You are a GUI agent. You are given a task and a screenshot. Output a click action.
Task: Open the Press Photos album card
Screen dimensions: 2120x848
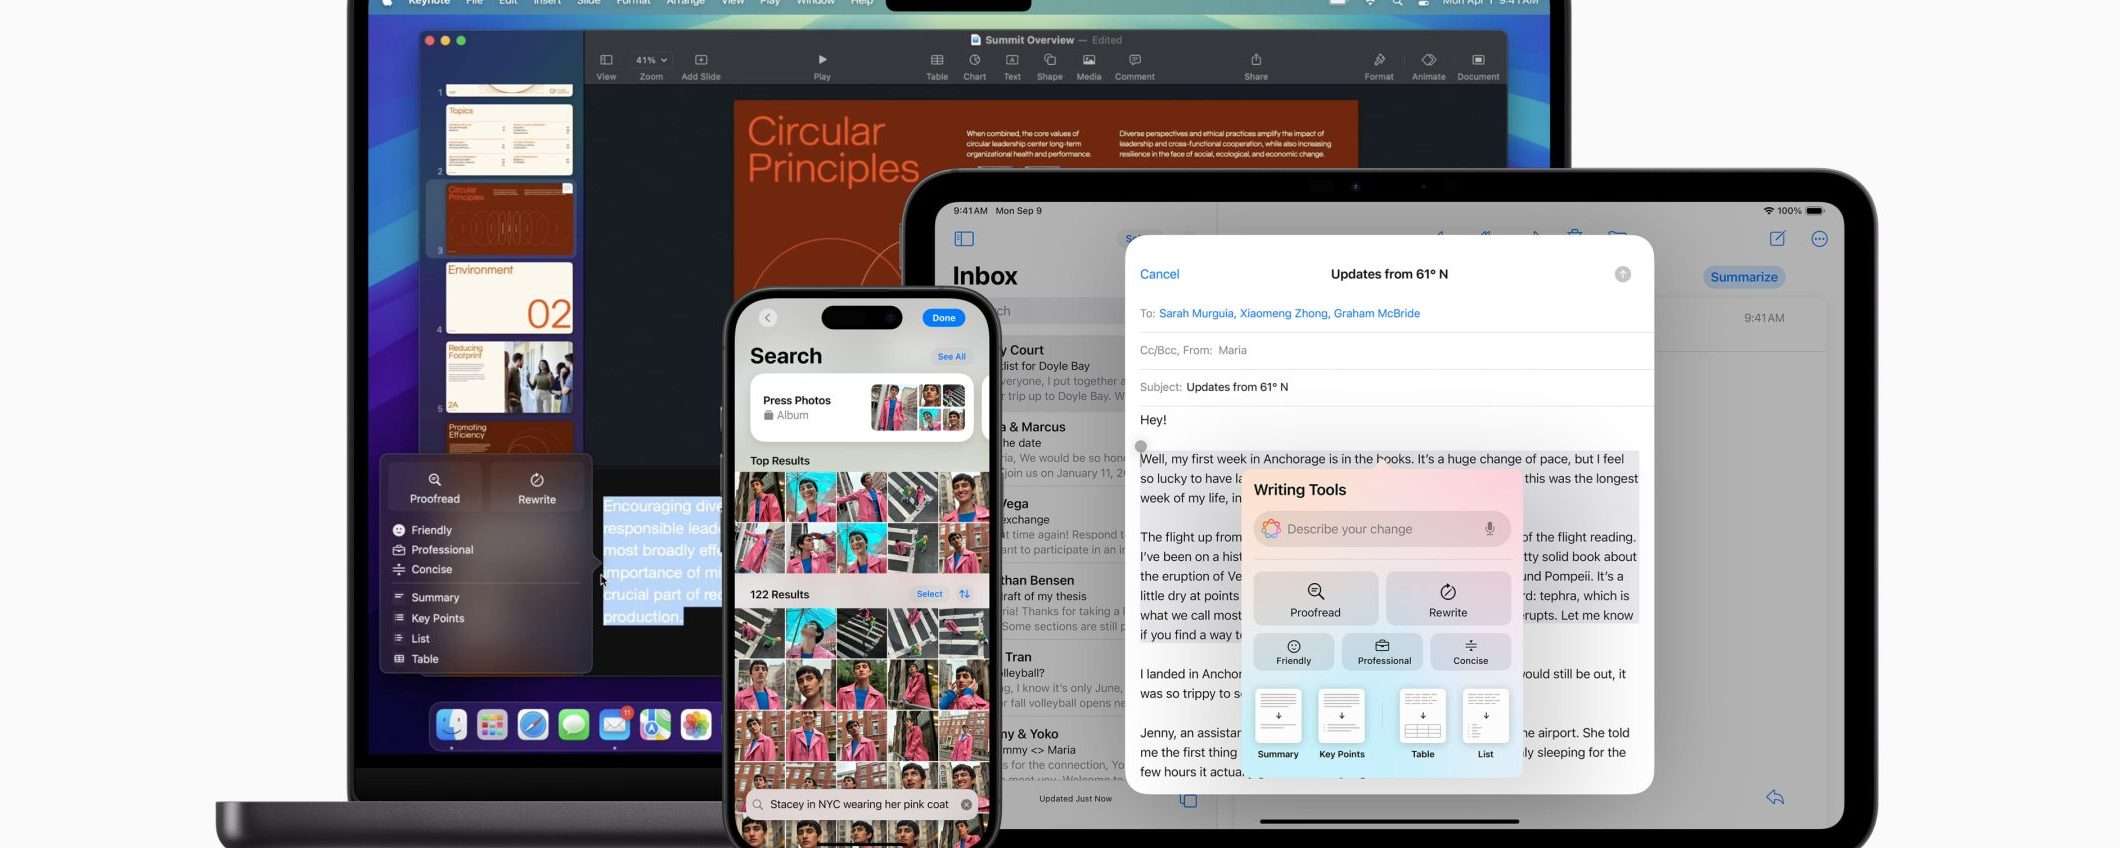click(862, 407)
